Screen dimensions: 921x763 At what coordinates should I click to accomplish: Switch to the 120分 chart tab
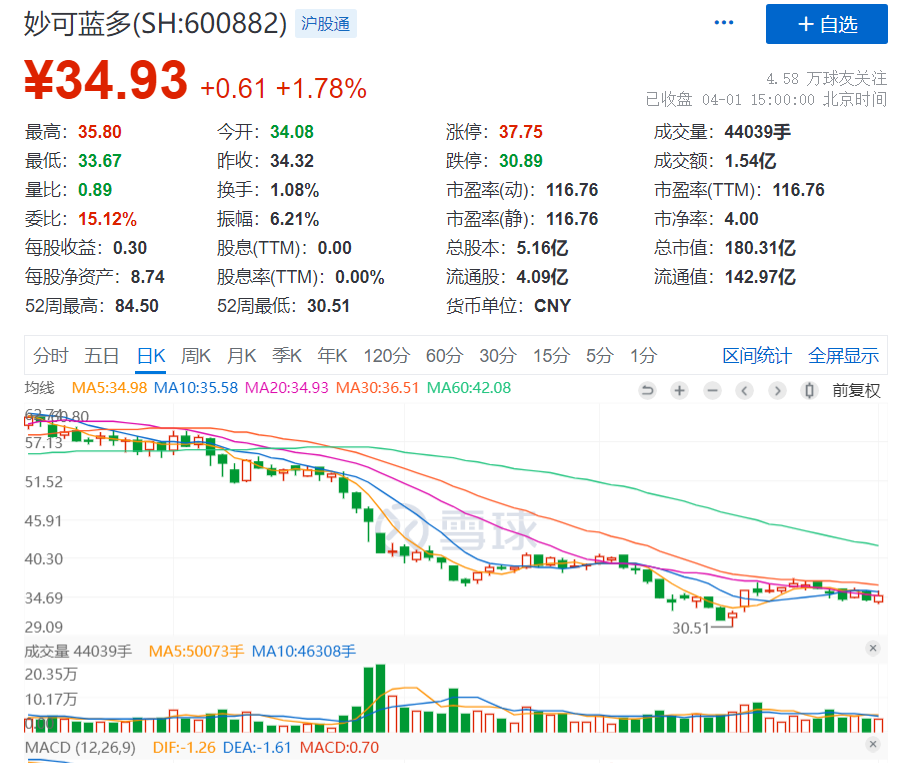(x=386, y=355)
